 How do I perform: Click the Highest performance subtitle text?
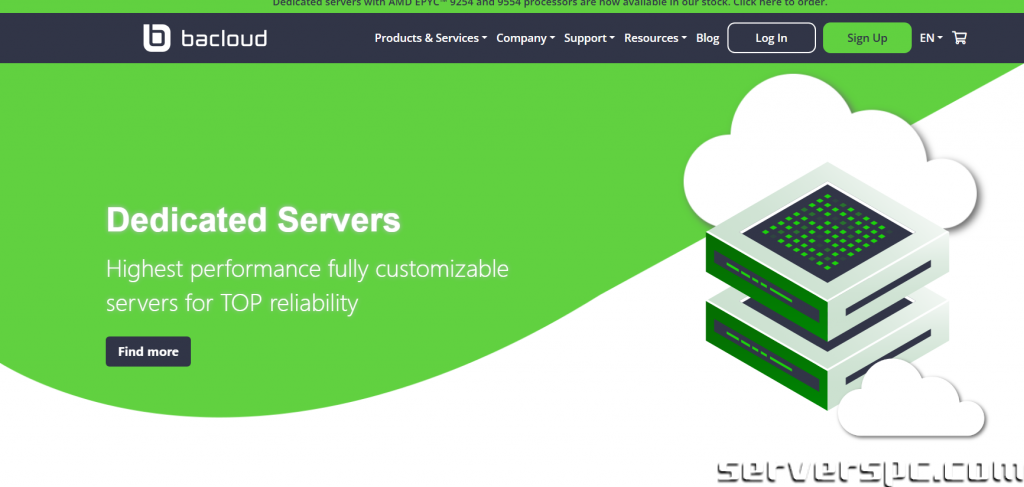coord(307,285)
